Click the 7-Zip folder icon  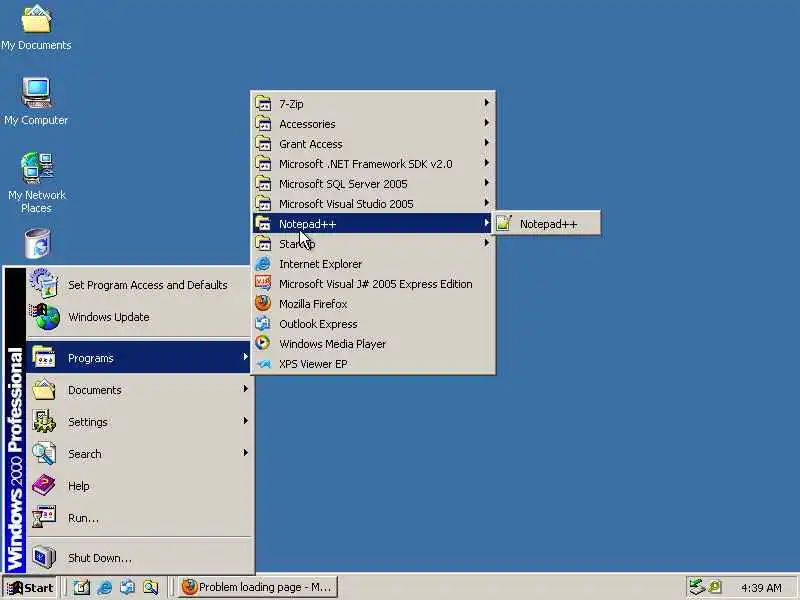click(263, 103)
